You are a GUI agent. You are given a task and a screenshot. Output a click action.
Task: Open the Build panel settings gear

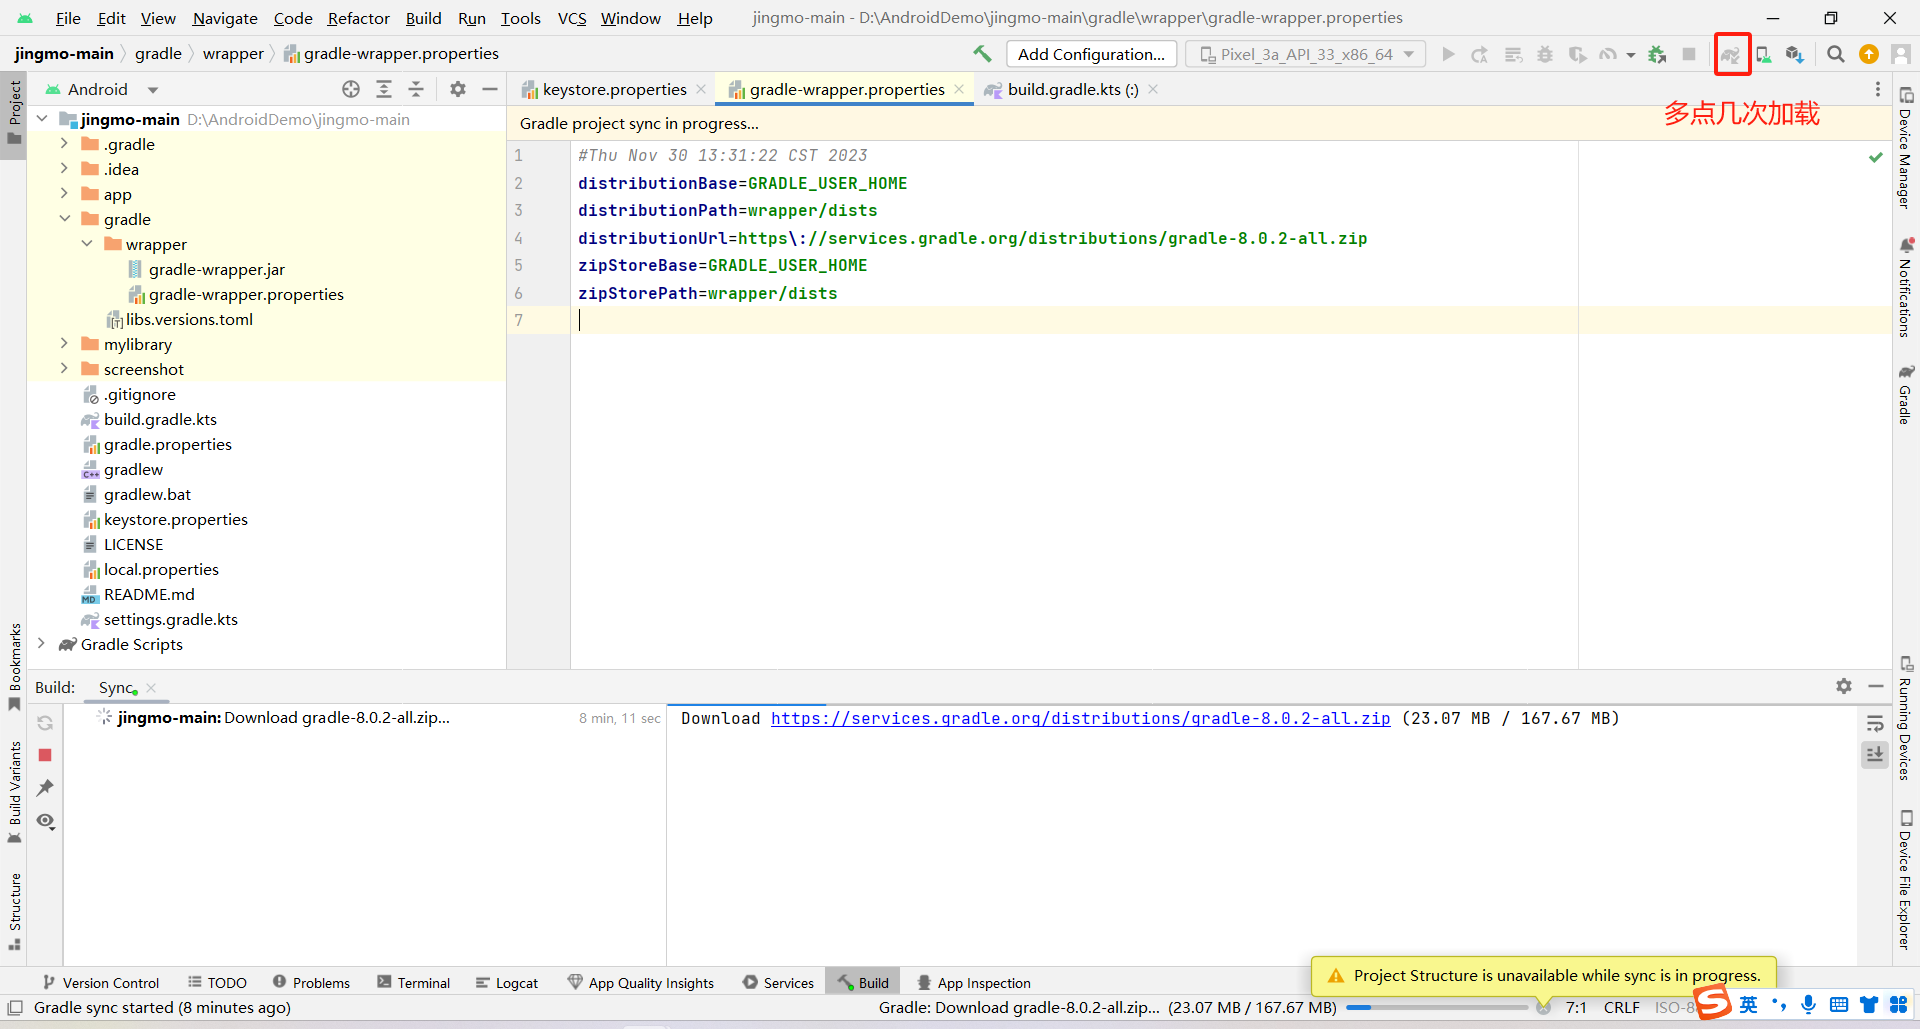[1844, 686]
